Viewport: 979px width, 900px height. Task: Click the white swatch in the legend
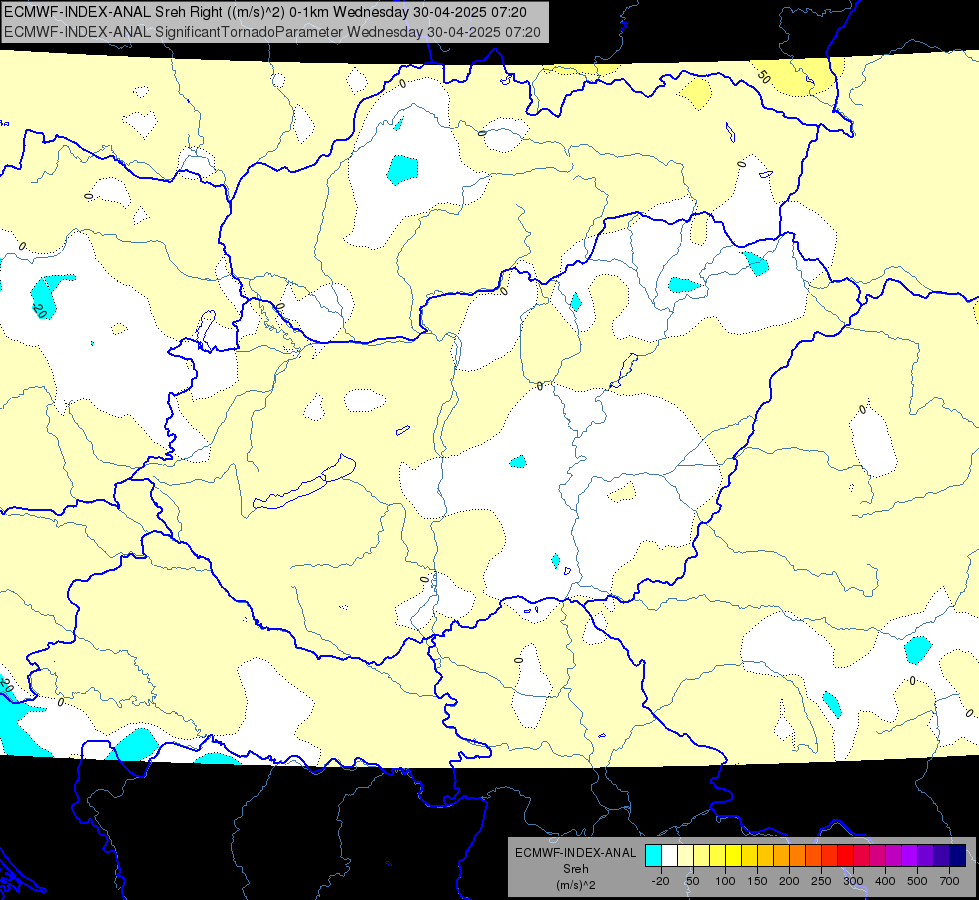[669, 855]
